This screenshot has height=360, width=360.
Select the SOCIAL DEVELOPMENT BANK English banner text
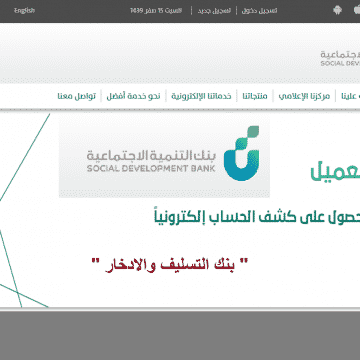[x=151, y=168]
